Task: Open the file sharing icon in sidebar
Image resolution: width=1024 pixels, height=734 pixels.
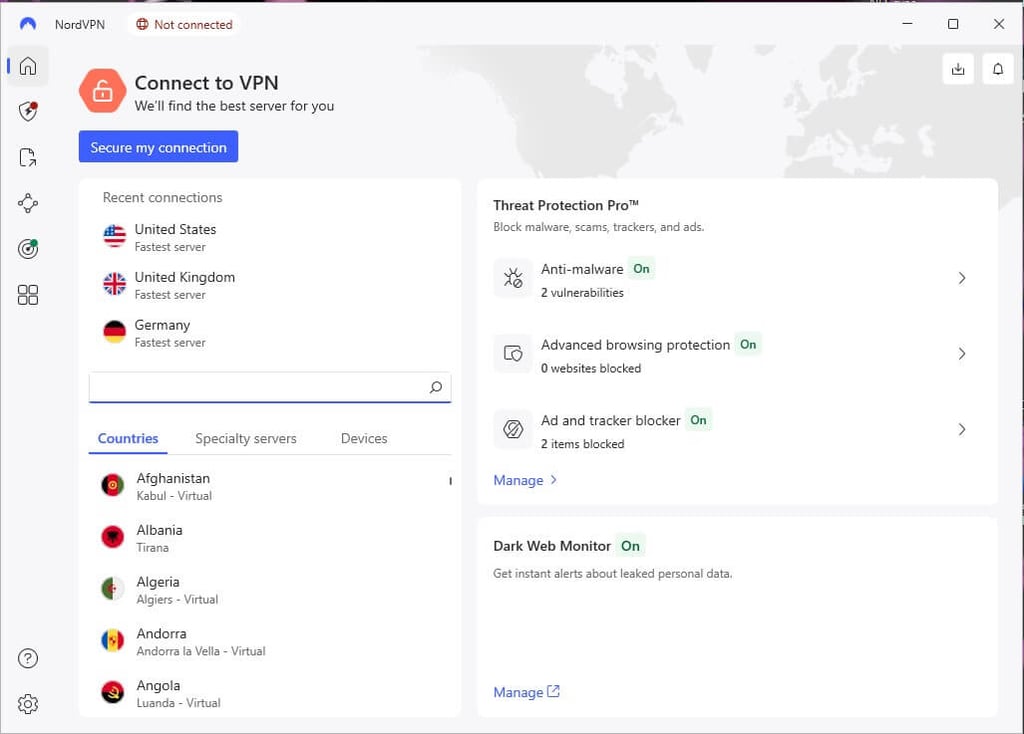Action: click(x=28, y=157)
